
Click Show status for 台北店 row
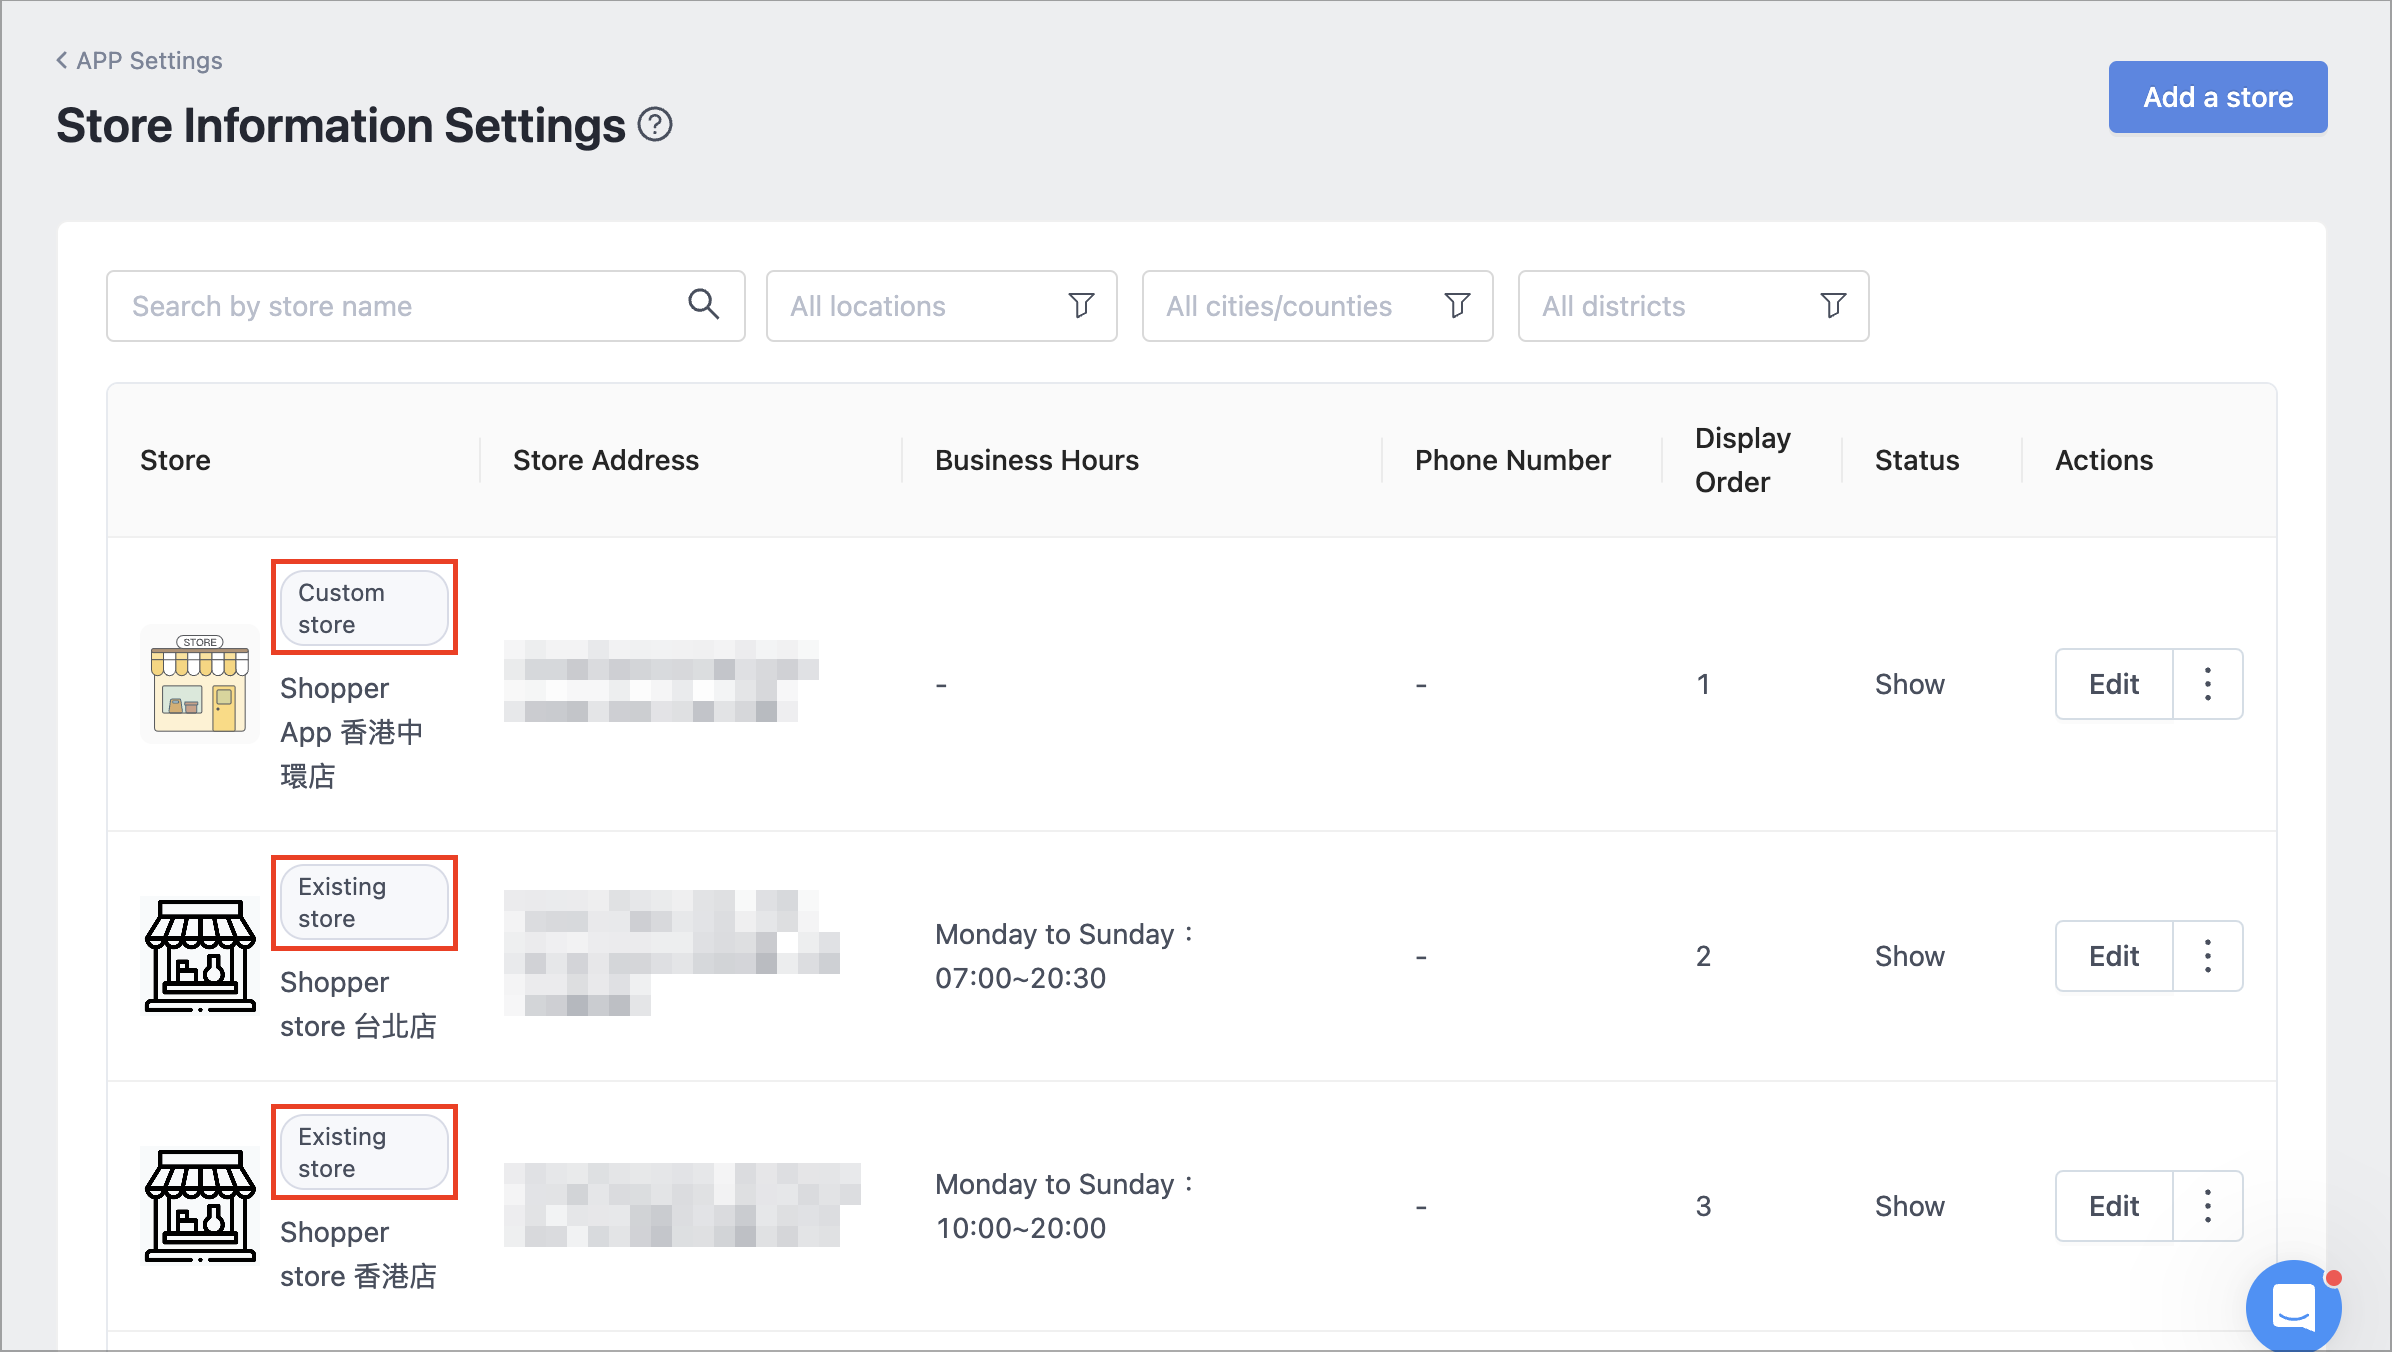click(1910, 956)
